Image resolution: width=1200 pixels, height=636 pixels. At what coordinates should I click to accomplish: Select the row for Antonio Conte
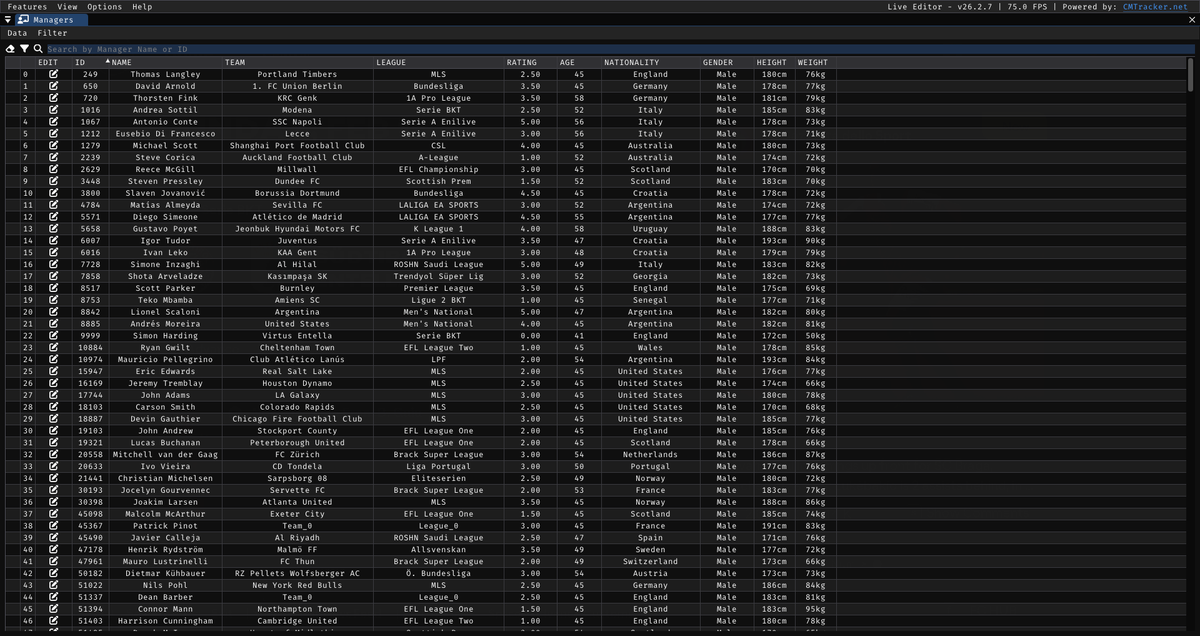300,122
